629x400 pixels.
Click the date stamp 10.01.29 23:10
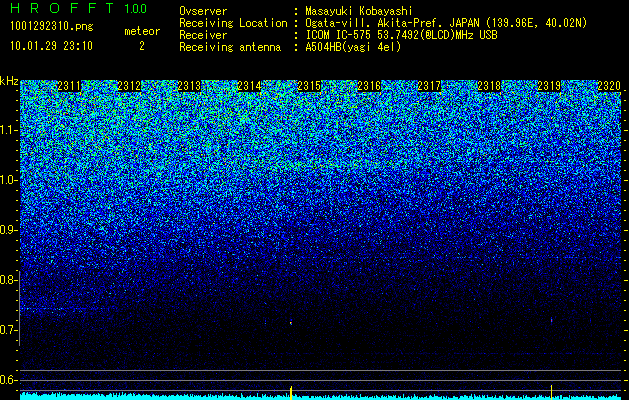(x=51, y=46)
